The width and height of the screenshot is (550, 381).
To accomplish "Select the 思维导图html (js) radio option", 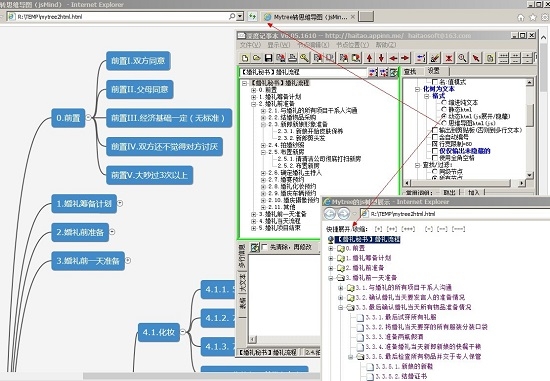I will [444, 123].
